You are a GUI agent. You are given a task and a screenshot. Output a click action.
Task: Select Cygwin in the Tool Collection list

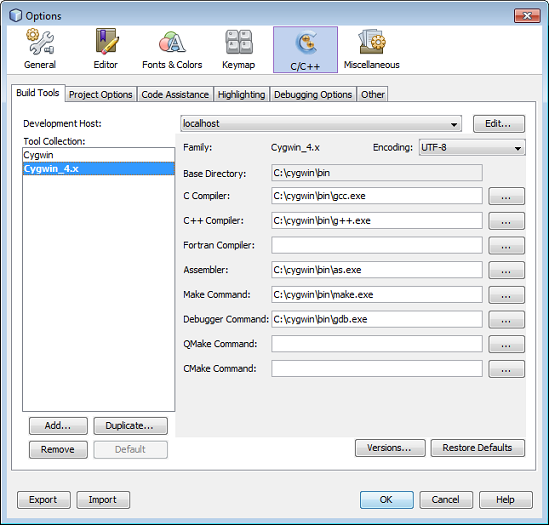pos(98,155)
